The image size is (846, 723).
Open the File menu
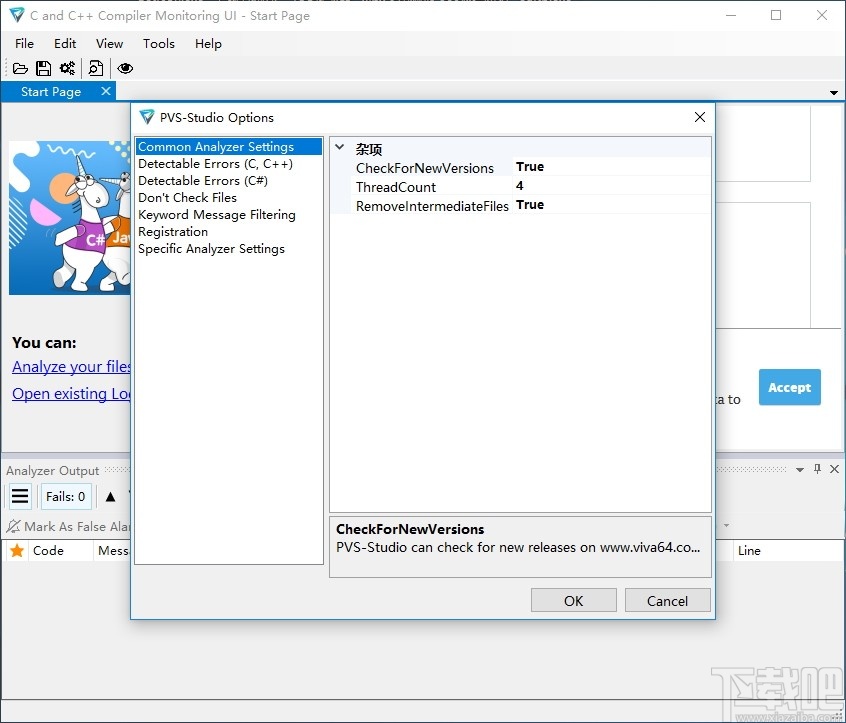pos(24,44)
